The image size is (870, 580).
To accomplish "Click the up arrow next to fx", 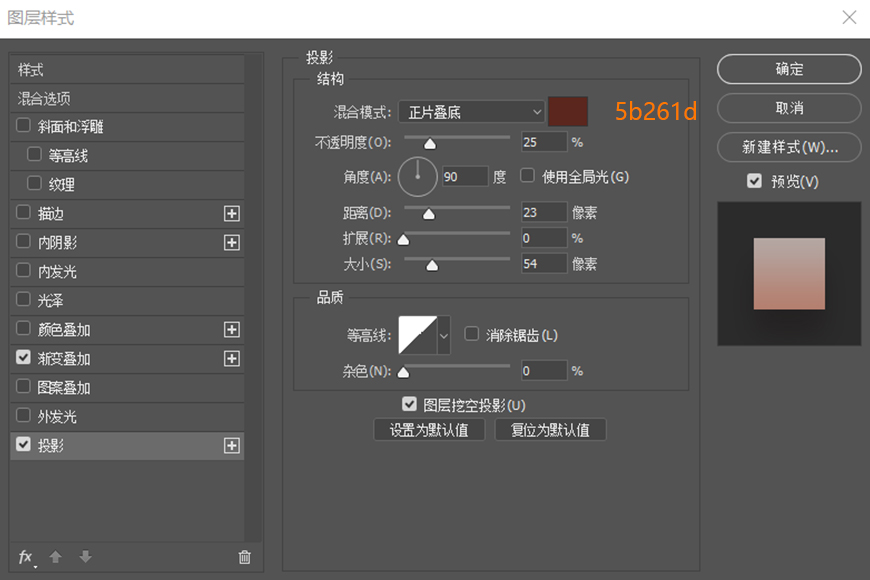I will 57,557.
